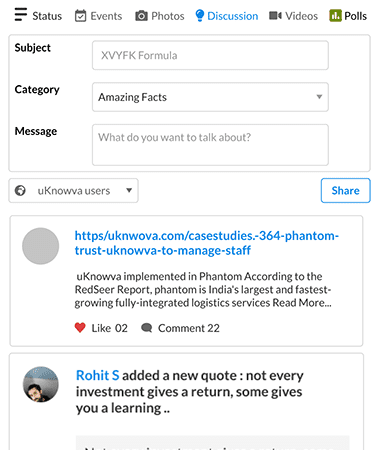Click the Events calendar icon
The image size is (379, 450).
pos(80,16)
